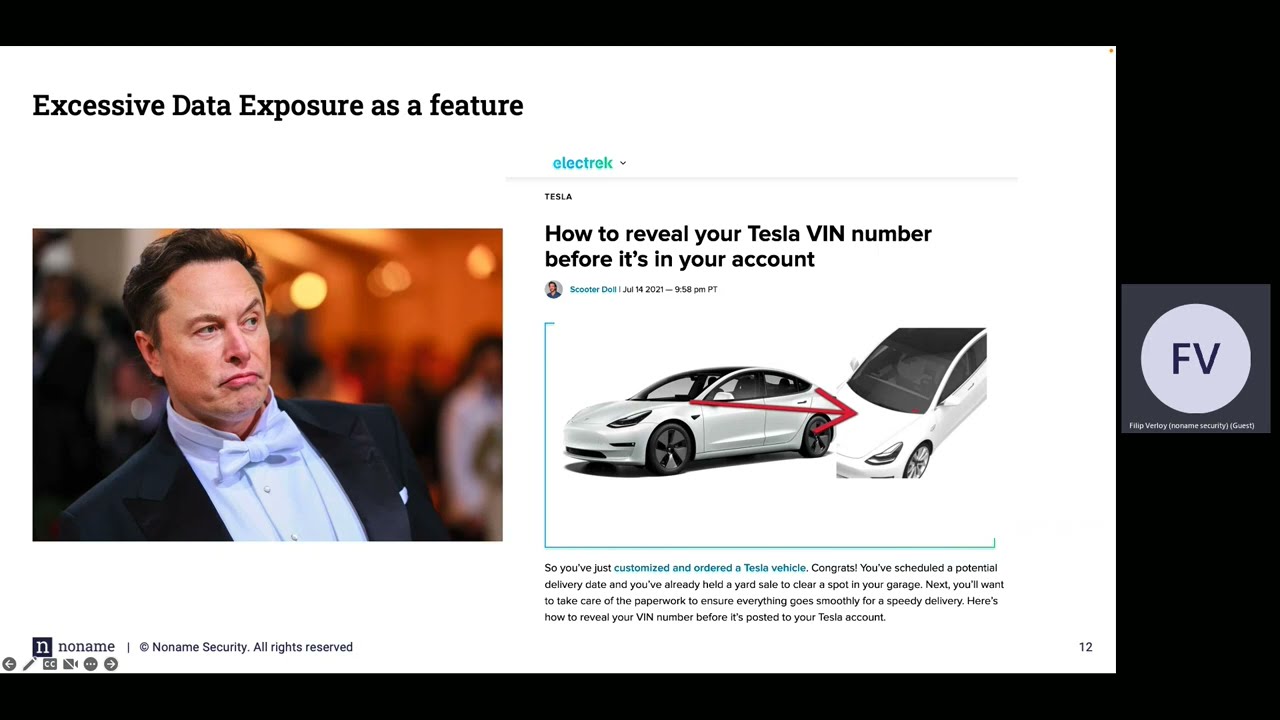This screenshot has width=1280, height=720.
Task: Click the slide title 'Excessive Data Exposure'
Action: point(278,105)
